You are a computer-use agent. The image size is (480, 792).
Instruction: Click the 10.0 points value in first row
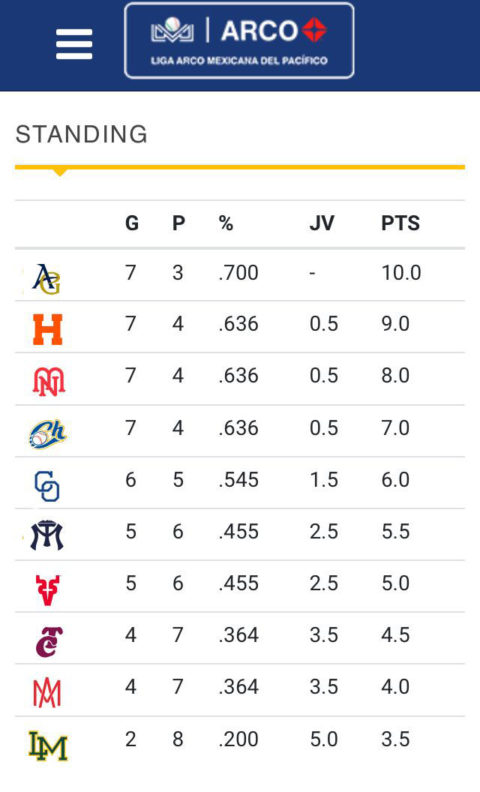pyautogui.click(x=401, y=273)
